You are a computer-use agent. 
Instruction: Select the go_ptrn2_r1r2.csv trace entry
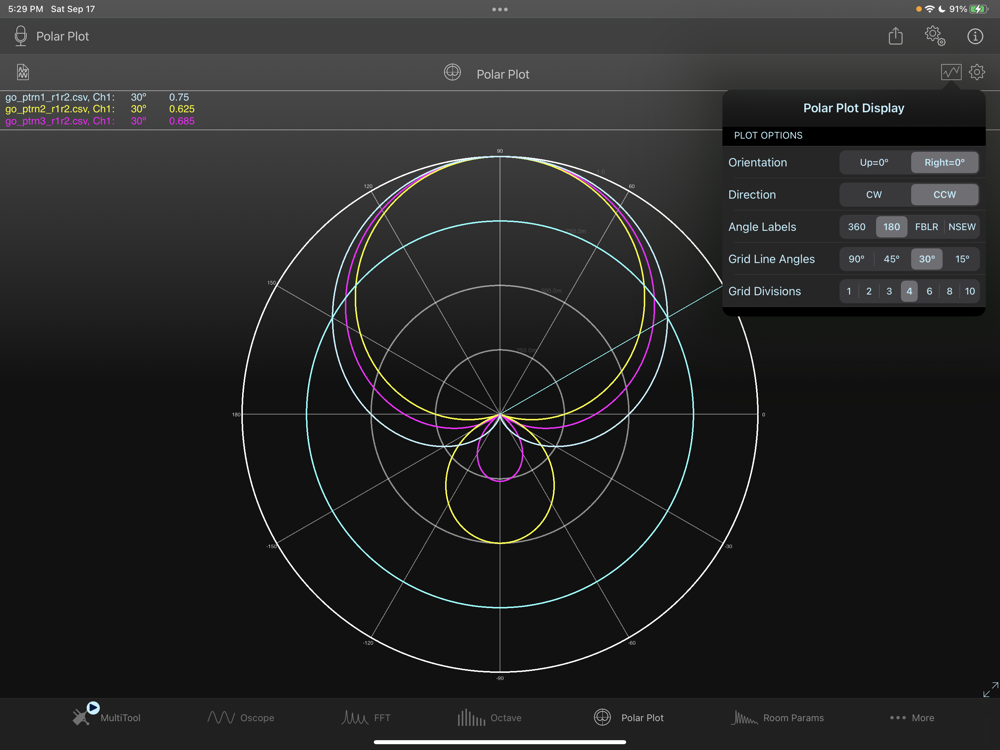pyautogui.click(x=60, y=109)
